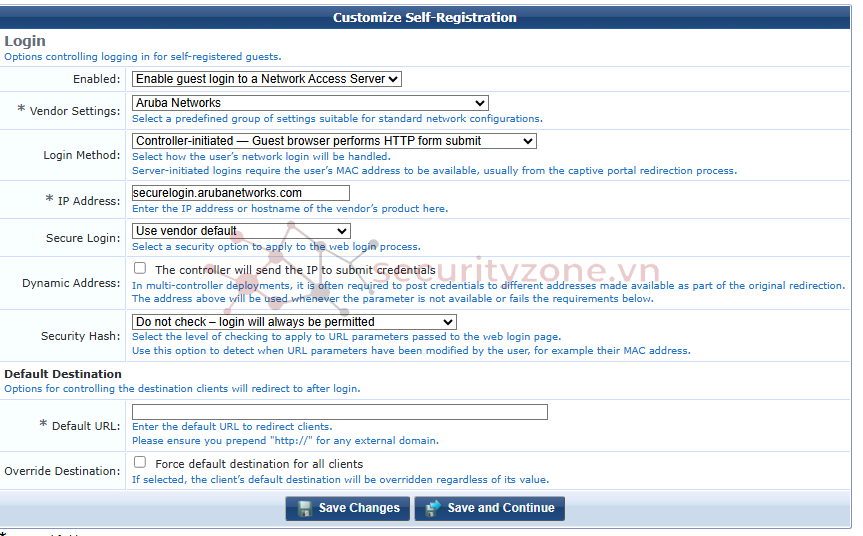This screenshot has height=536, width=863.
Task: Click the Default Destination section heading
Action: [63, 374]
